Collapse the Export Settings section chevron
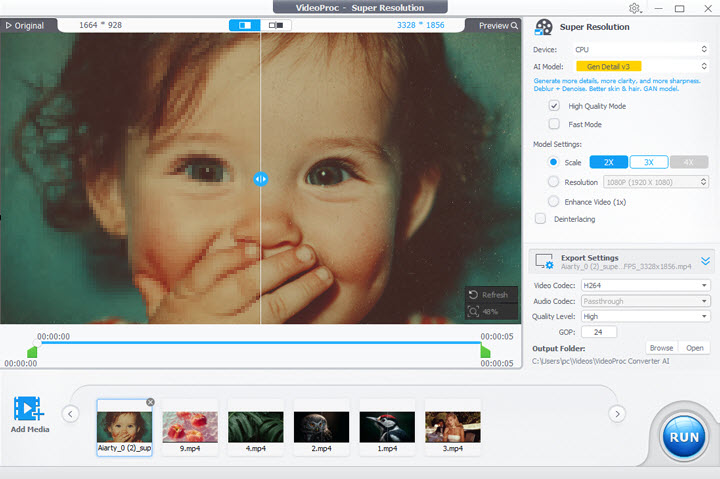This screenshot has width=720, height=479. click(705, 261)
